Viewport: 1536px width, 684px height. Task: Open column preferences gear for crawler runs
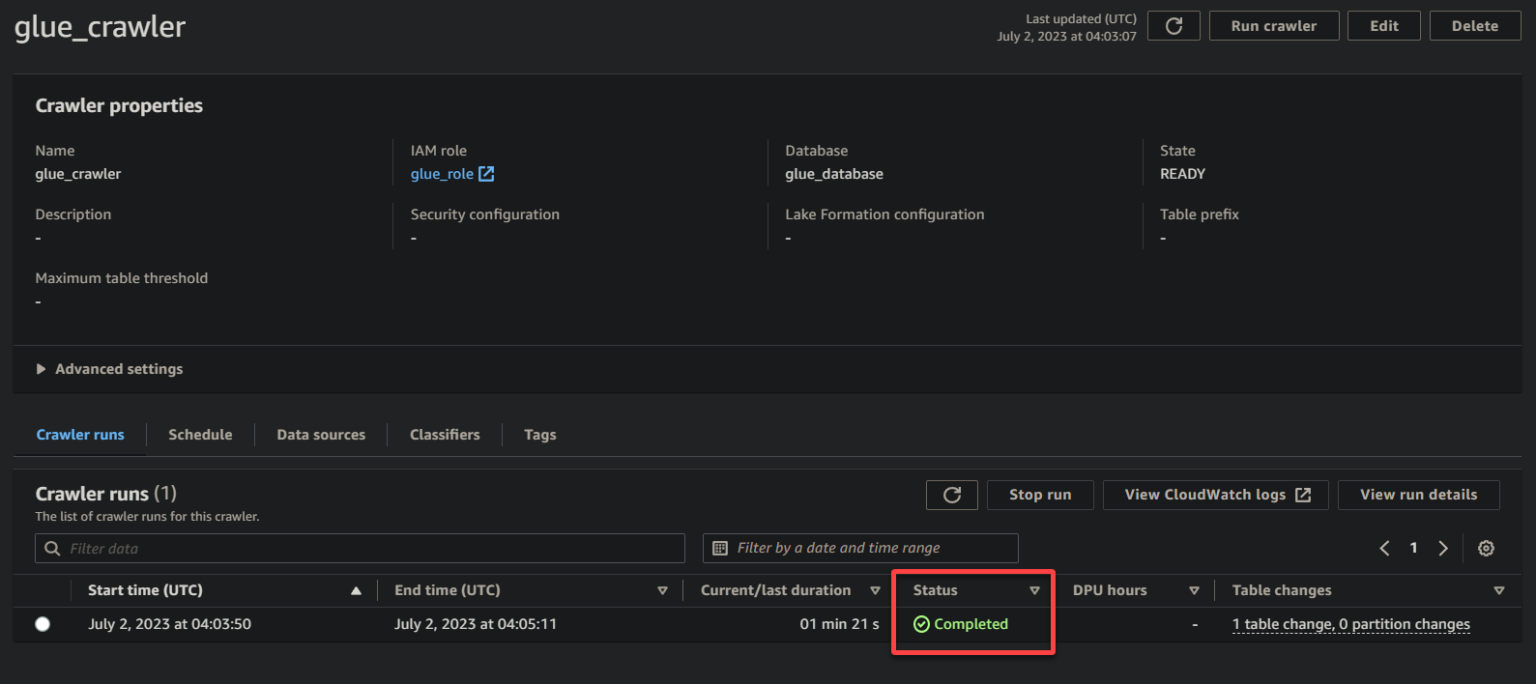[x=1486, y=548]
